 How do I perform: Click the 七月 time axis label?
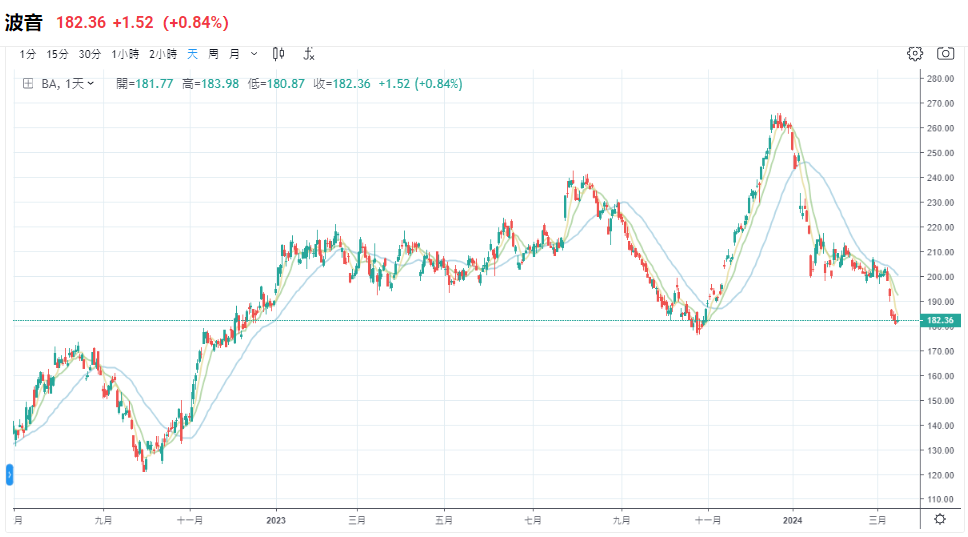click(533, 520)
